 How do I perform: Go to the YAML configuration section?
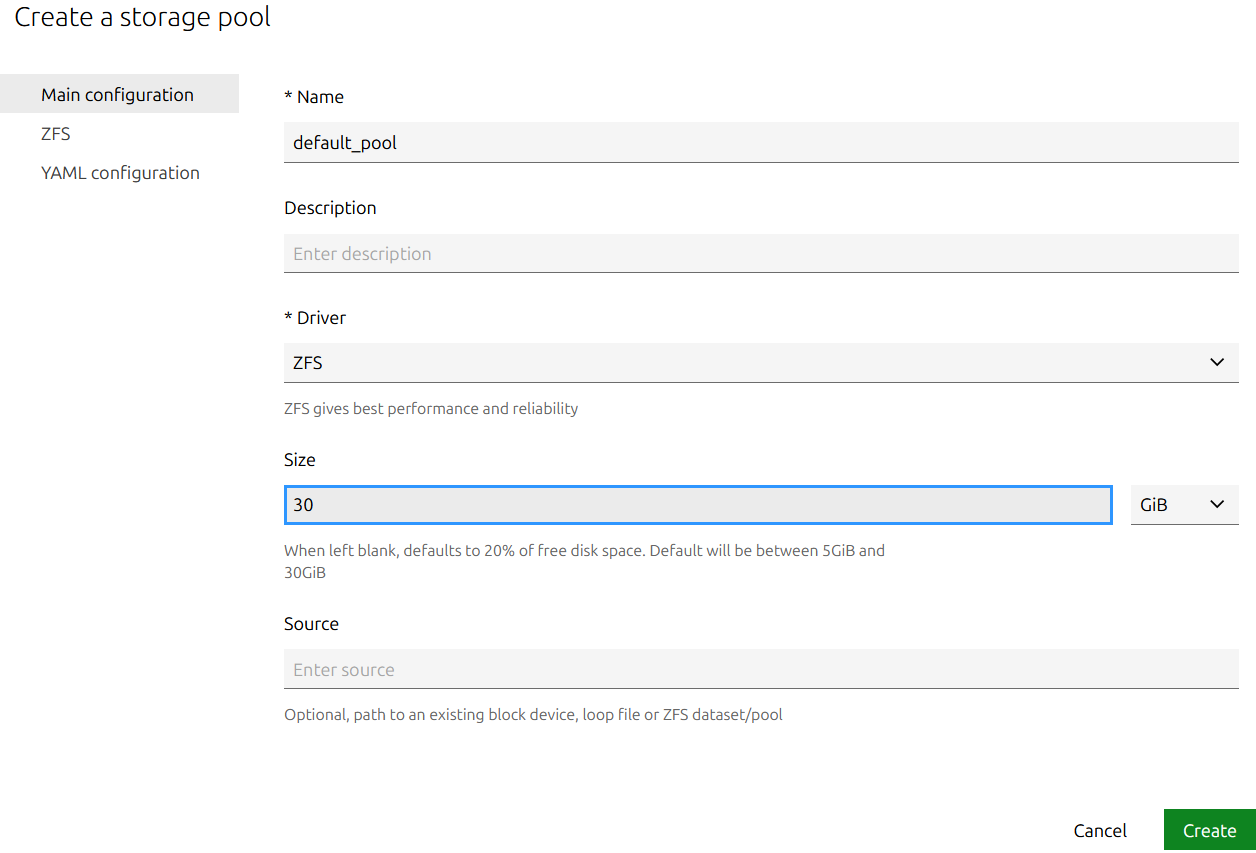pyautogui.click(x=120, y=173)
